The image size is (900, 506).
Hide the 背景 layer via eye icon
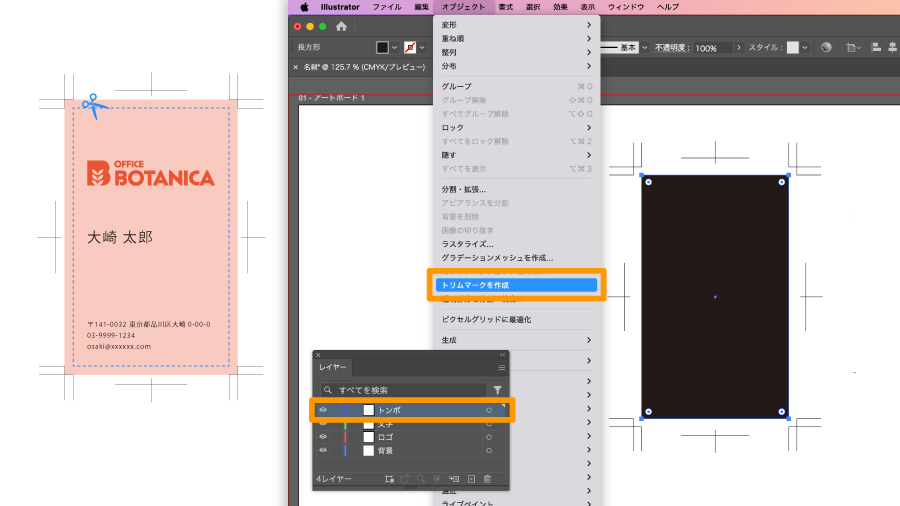(323, 451)
